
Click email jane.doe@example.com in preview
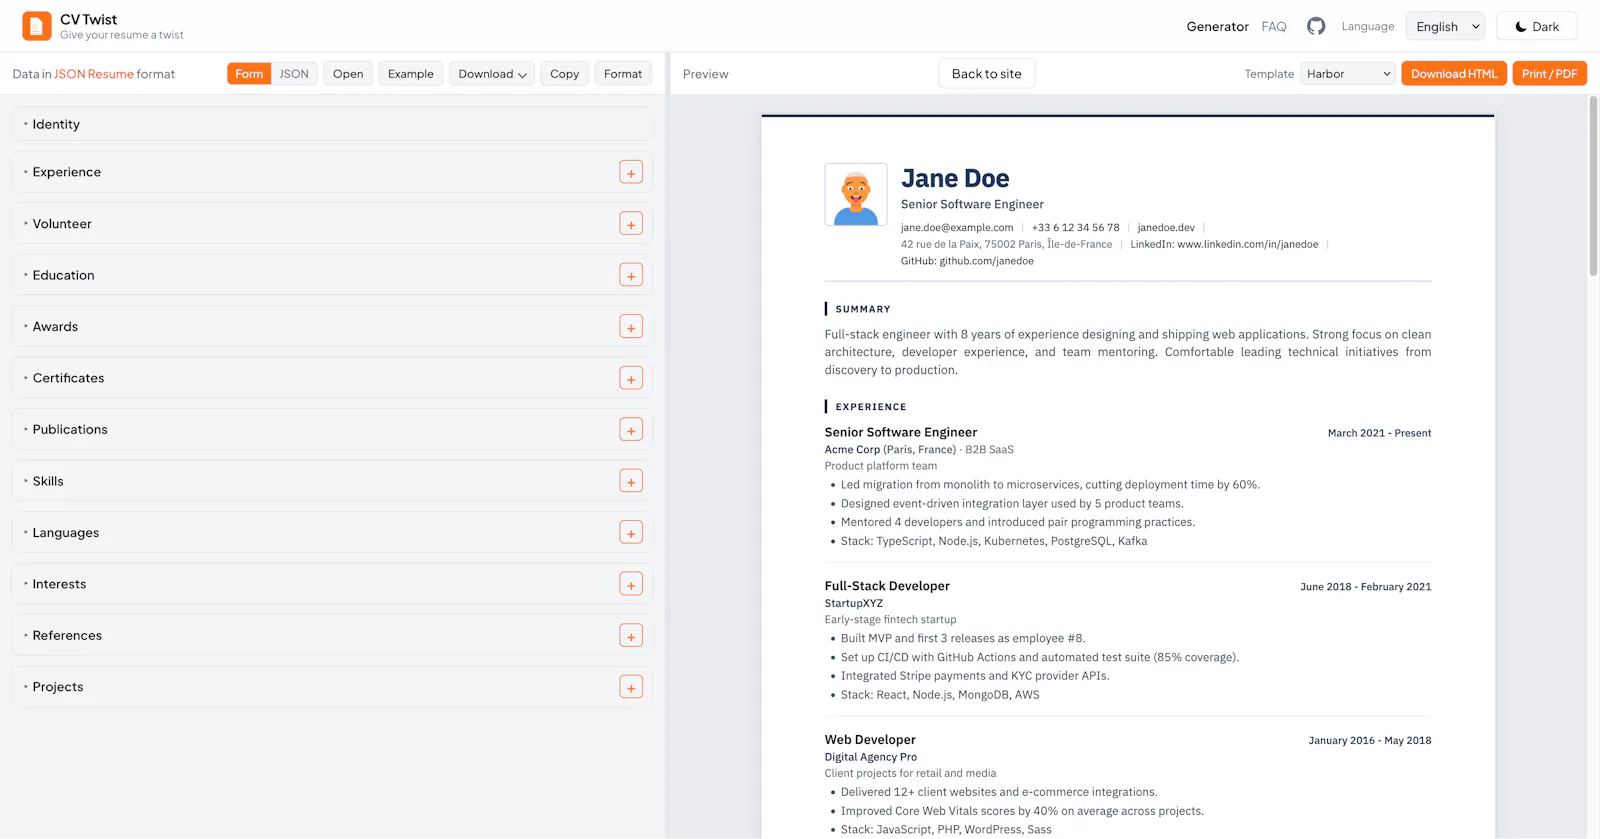tap(957, 228)
